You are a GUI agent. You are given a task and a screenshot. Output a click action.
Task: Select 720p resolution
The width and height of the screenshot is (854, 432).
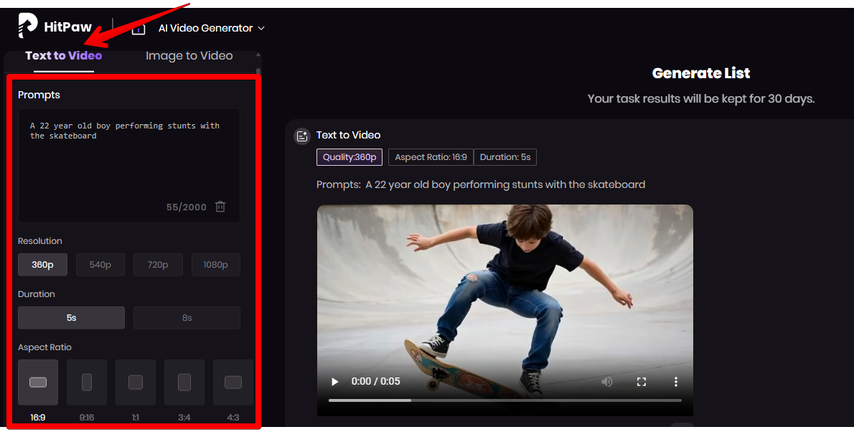pyautogui.click(x=158, y=265)
